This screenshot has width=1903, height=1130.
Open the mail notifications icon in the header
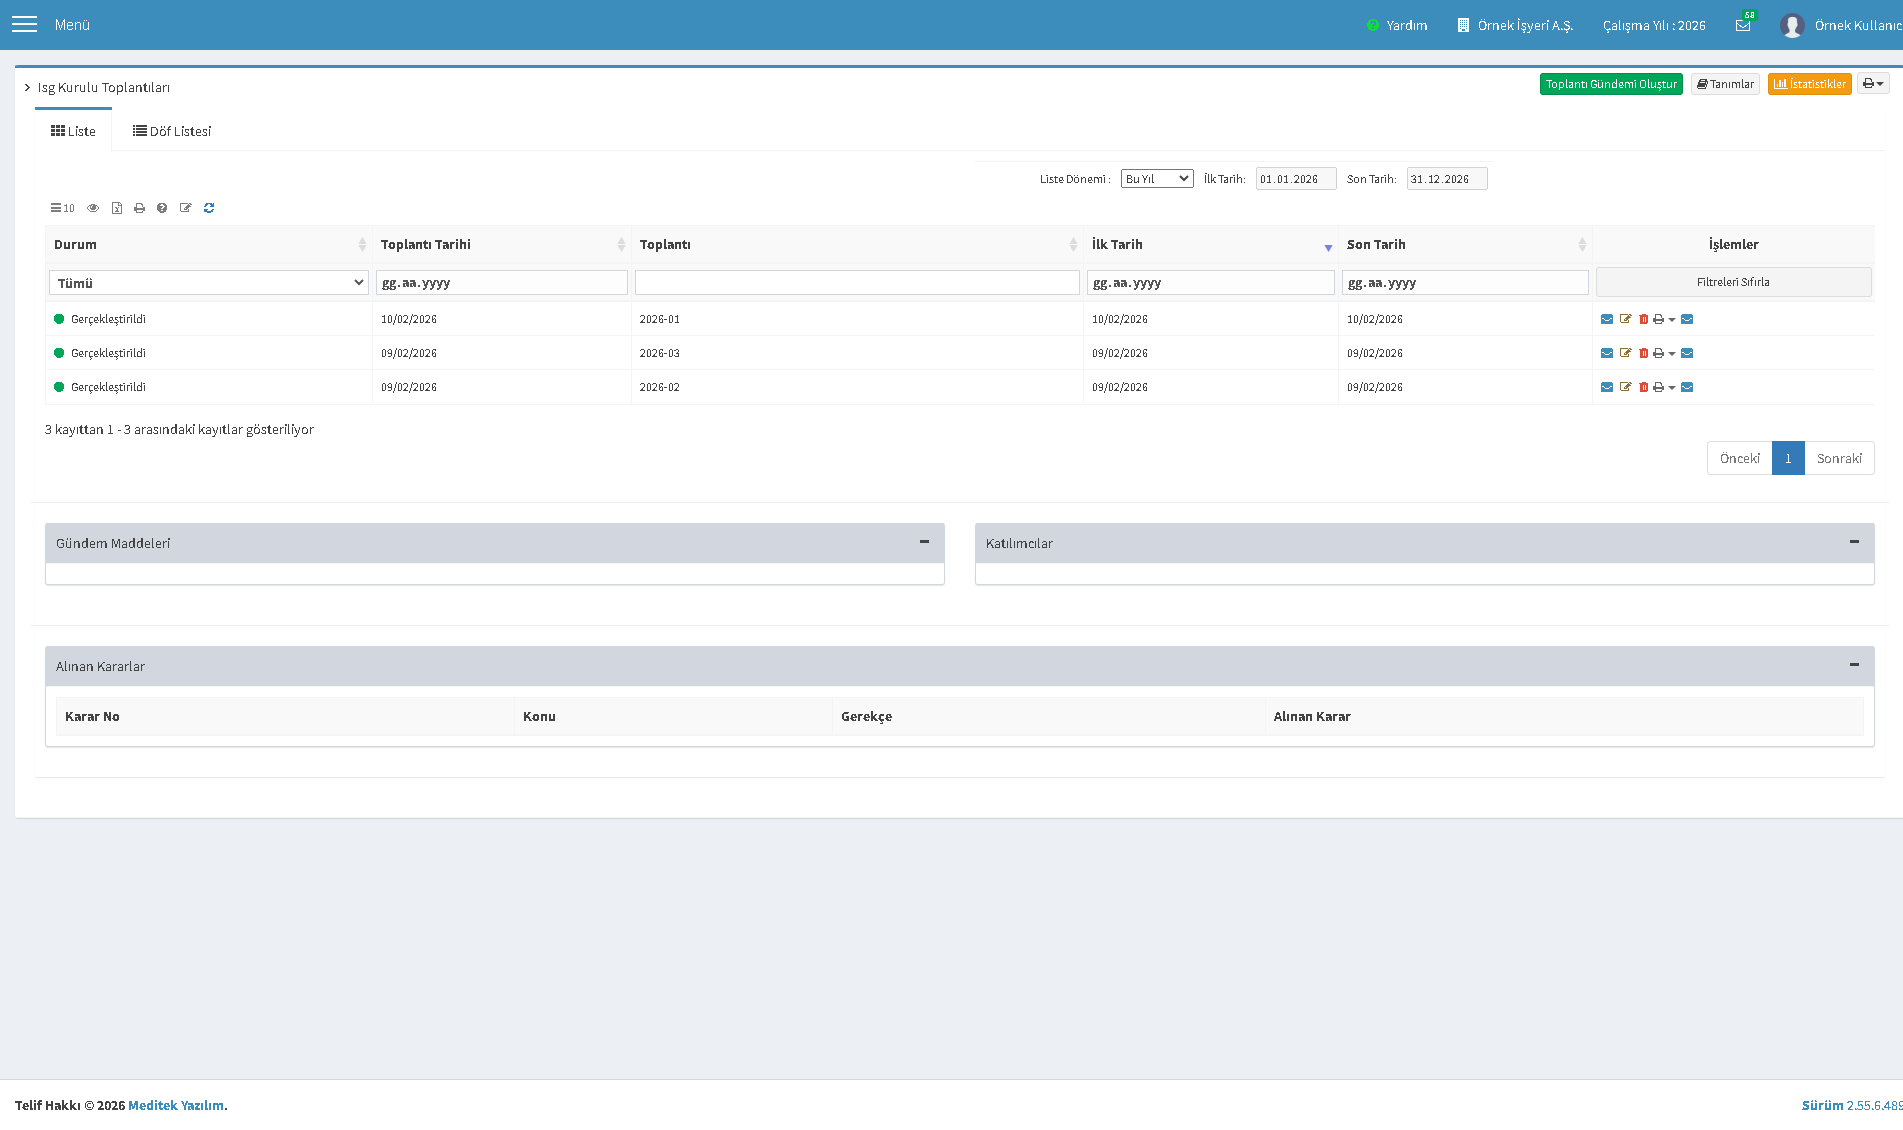1743,25
